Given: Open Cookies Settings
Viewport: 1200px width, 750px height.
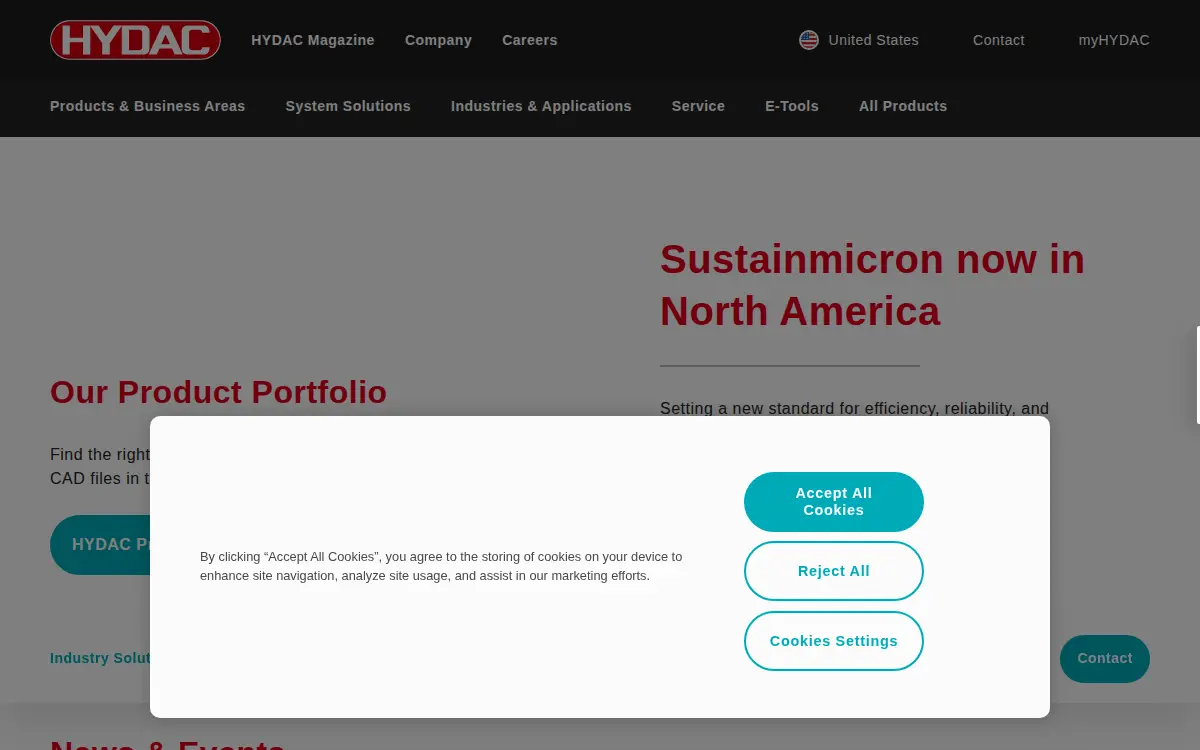Looking at the screenshot, I should [834, 641].
